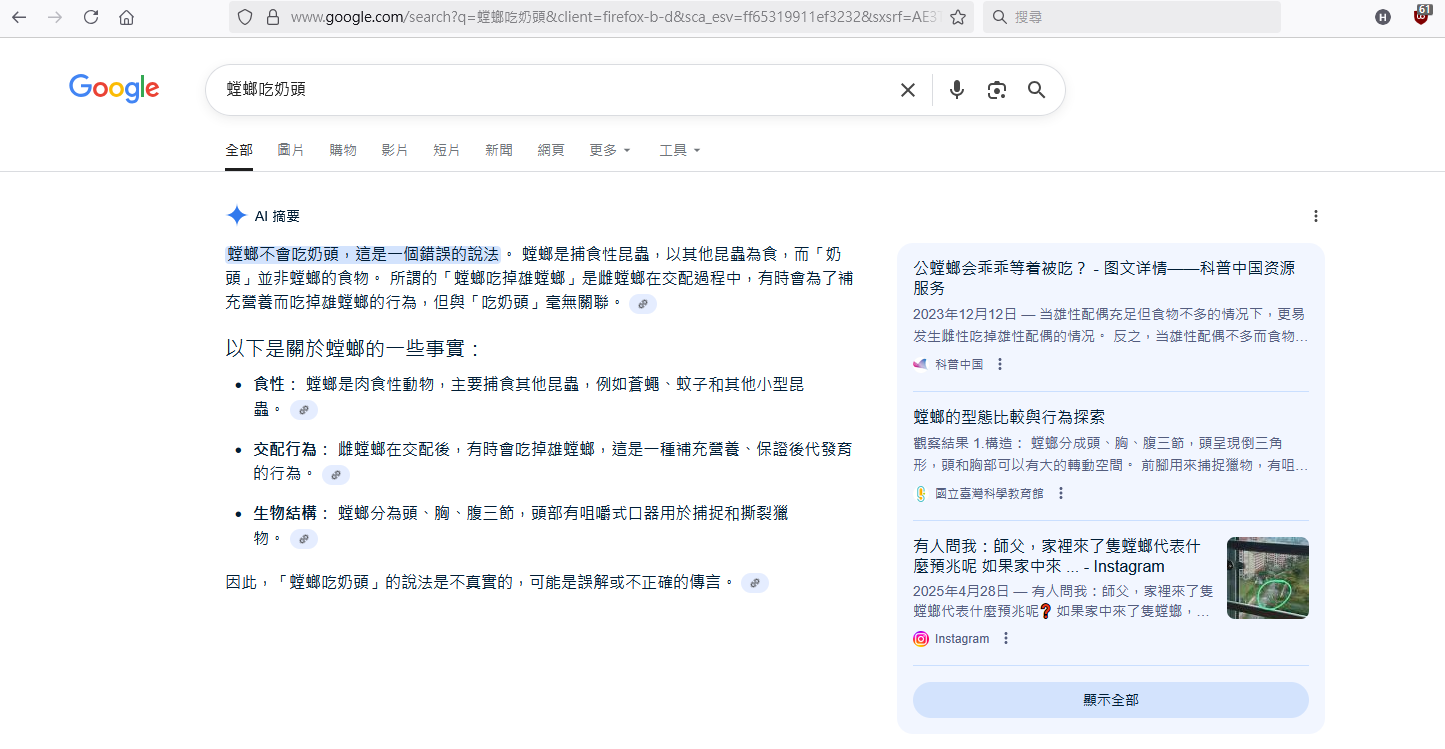Screen dimensions: 1445x749
Task: Select the 全部 tab
Action: [x=239, y=150]
